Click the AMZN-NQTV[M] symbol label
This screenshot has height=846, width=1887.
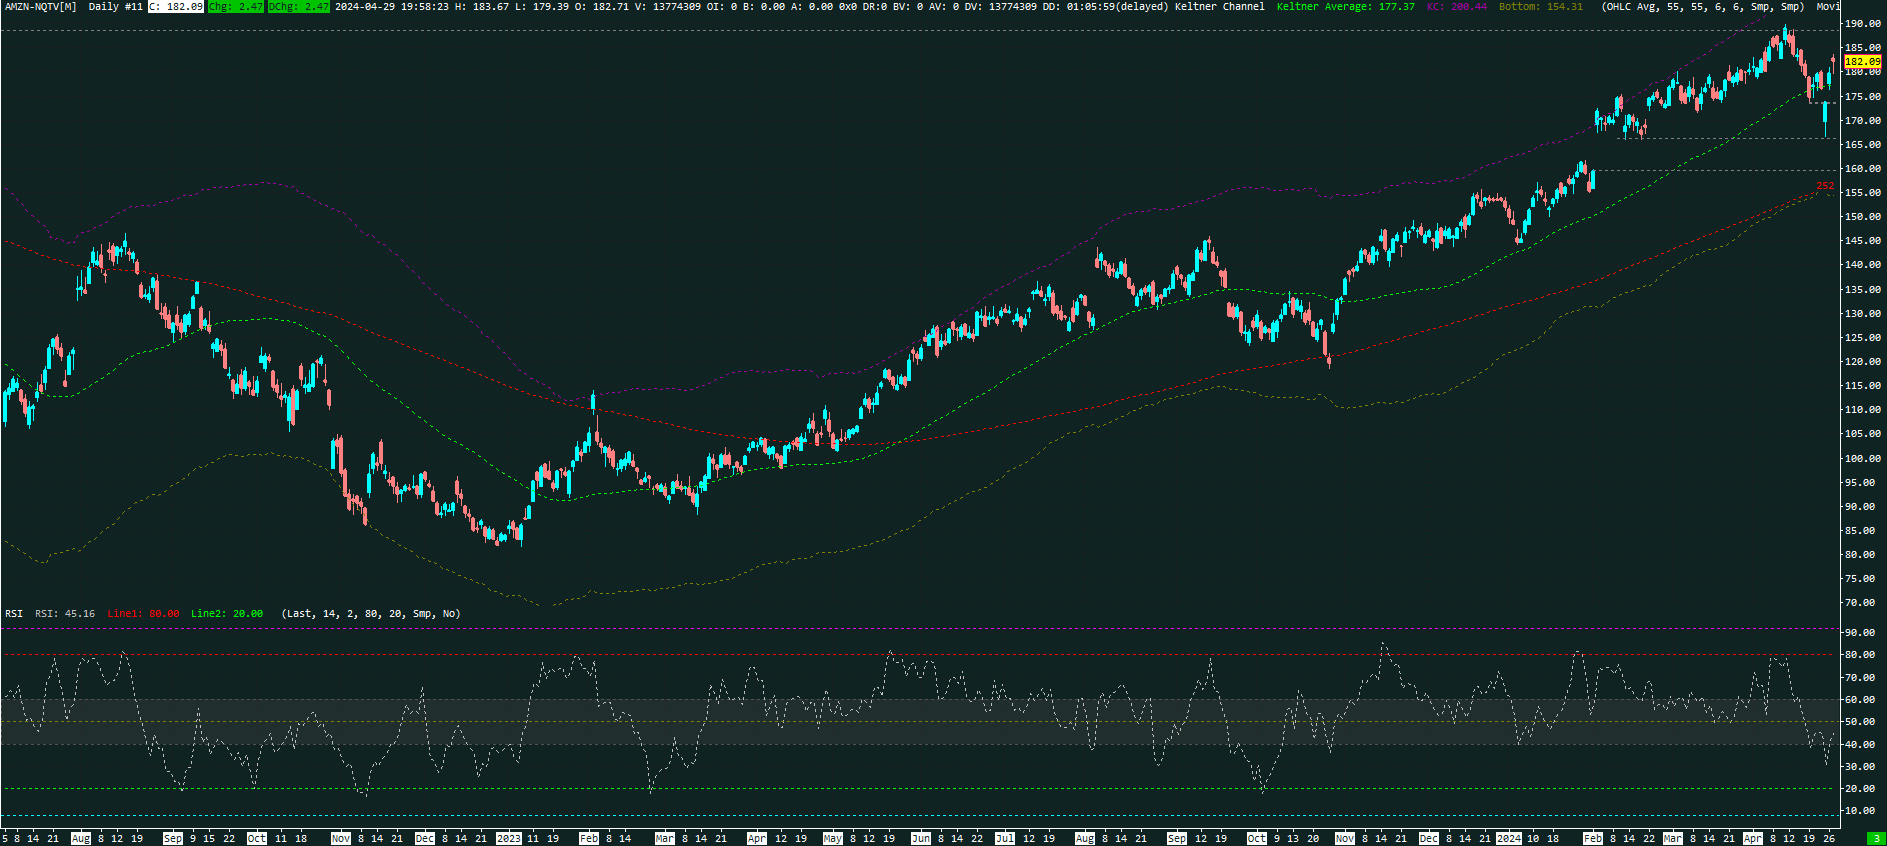point(40,7)
